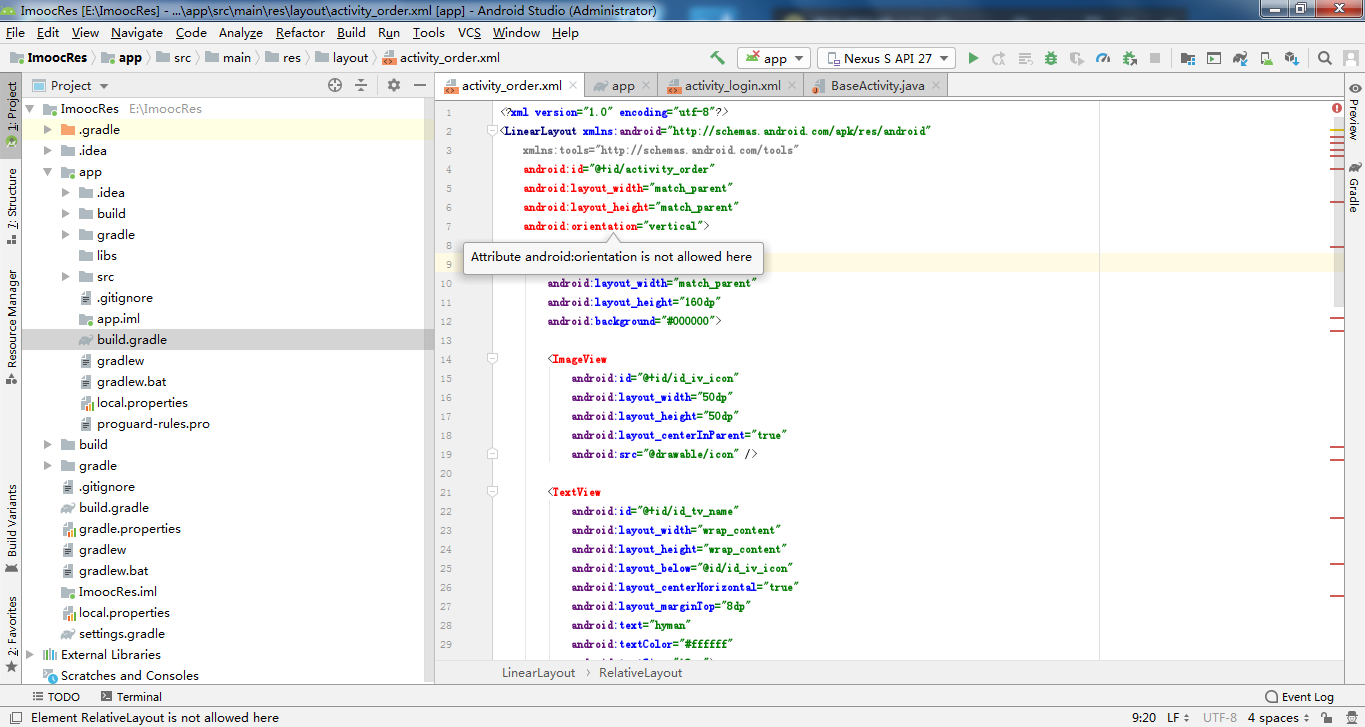Viewport: 1365px width, 727px height.
Task: Open the Analyze menu
Action: coord(240,32)
